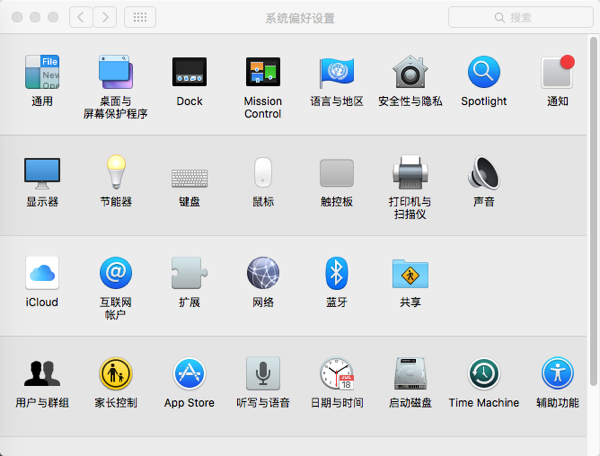Image resolution: width=600 pixels, height=456 pixels.
Task: Click the forward navigation arrow button
Action: pos(105,17)
